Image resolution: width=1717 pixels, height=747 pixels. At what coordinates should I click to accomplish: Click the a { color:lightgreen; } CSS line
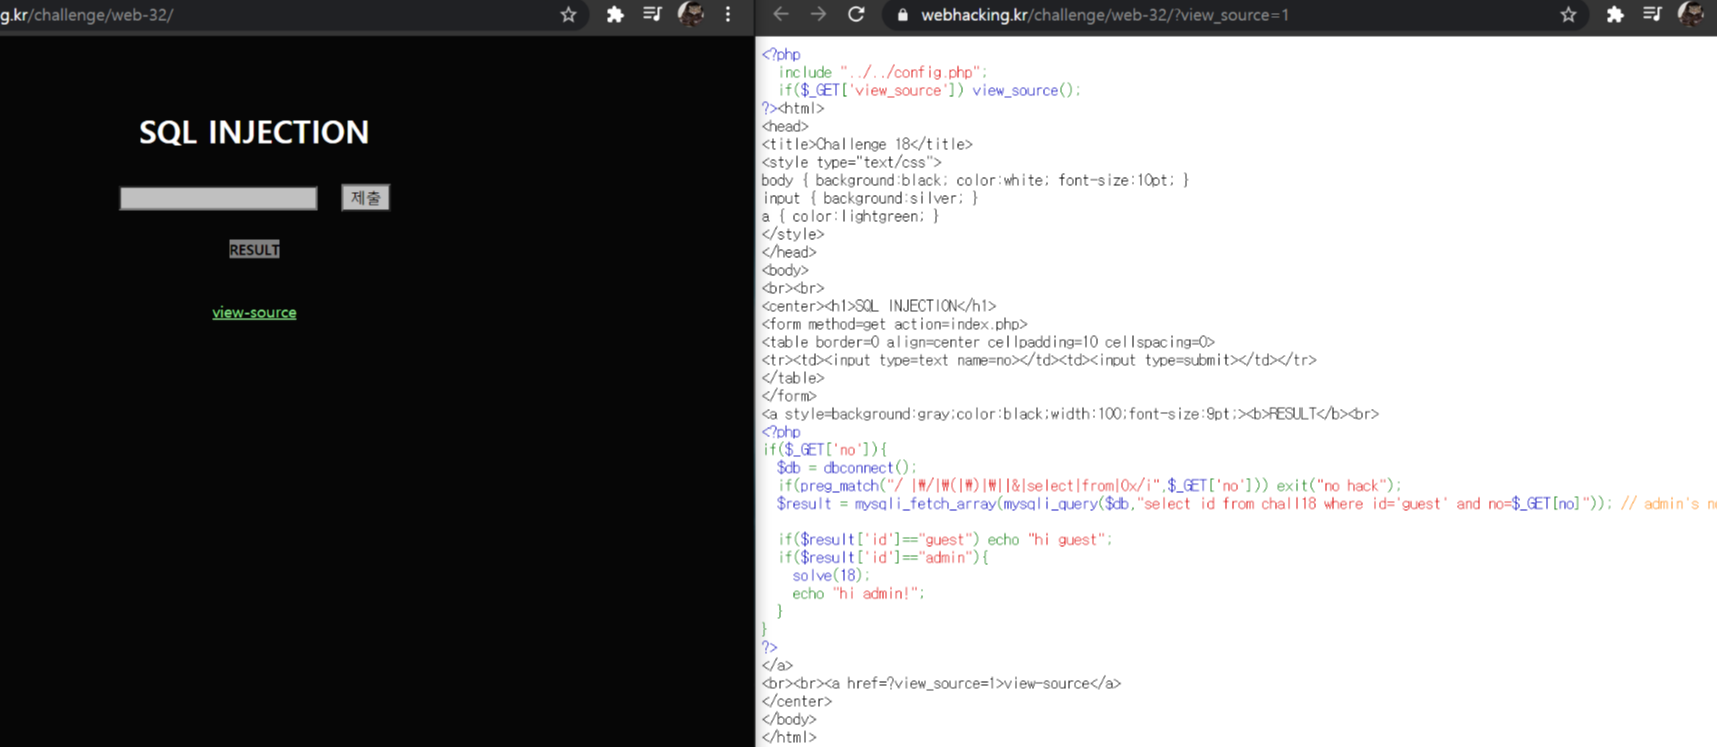coord(850,216)
